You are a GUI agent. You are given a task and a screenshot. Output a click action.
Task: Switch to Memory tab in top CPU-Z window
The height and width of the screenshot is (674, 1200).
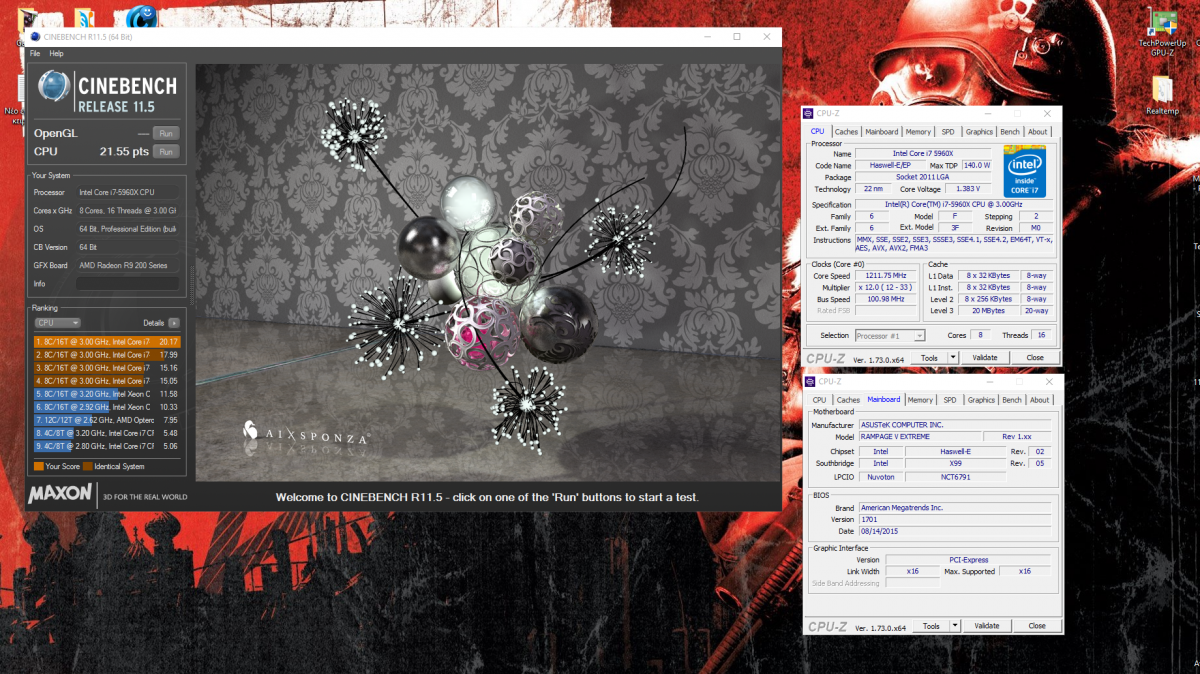918,131
